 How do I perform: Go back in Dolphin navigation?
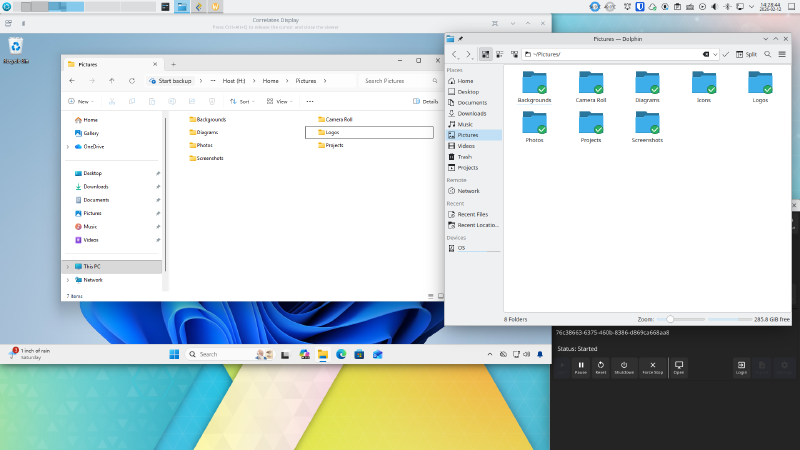[455, 54]
